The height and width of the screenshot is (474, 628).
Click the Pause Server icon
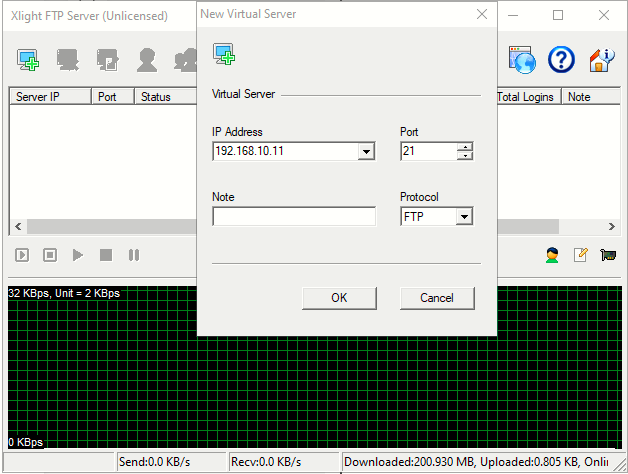134,255
